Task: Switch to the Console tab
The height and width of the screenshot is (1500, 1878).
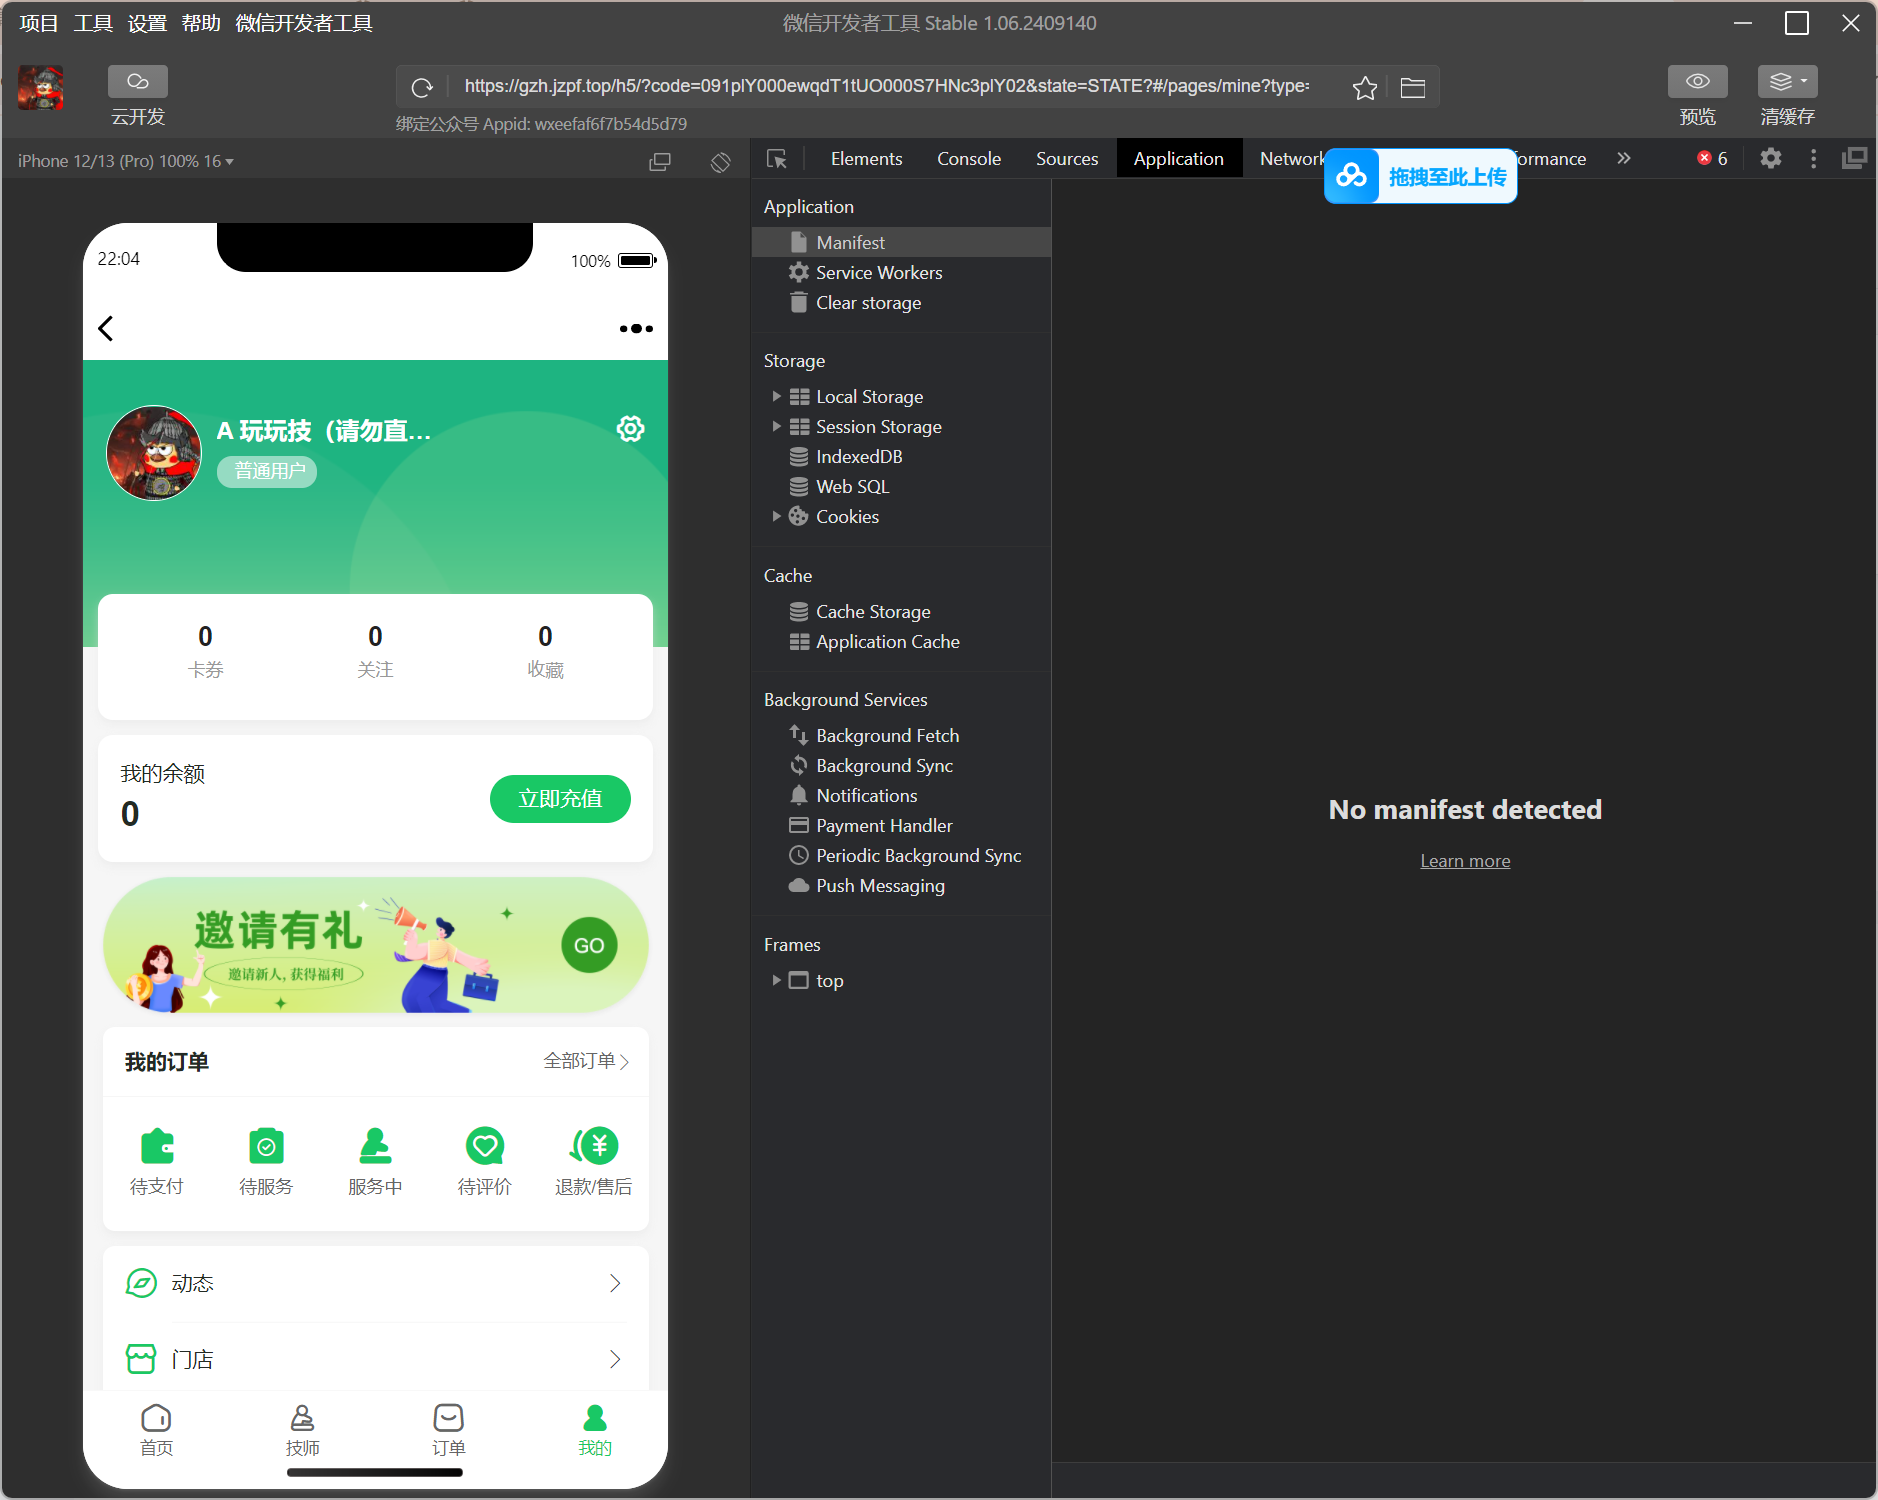Action: 968,159
